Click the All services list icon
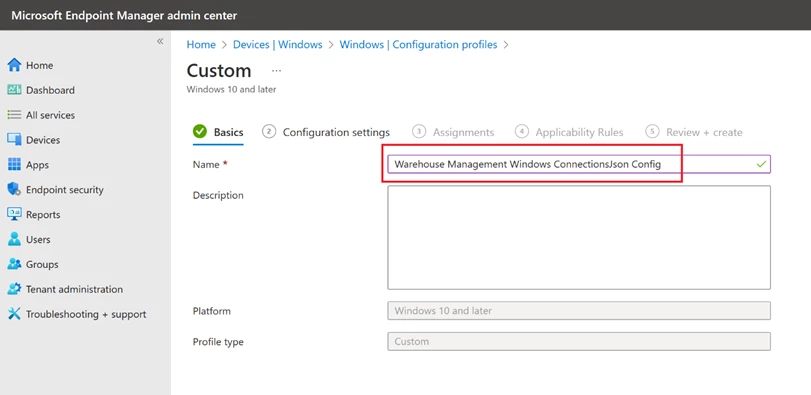This screenshot has width=811, height=395. click(x=14, y=115)
